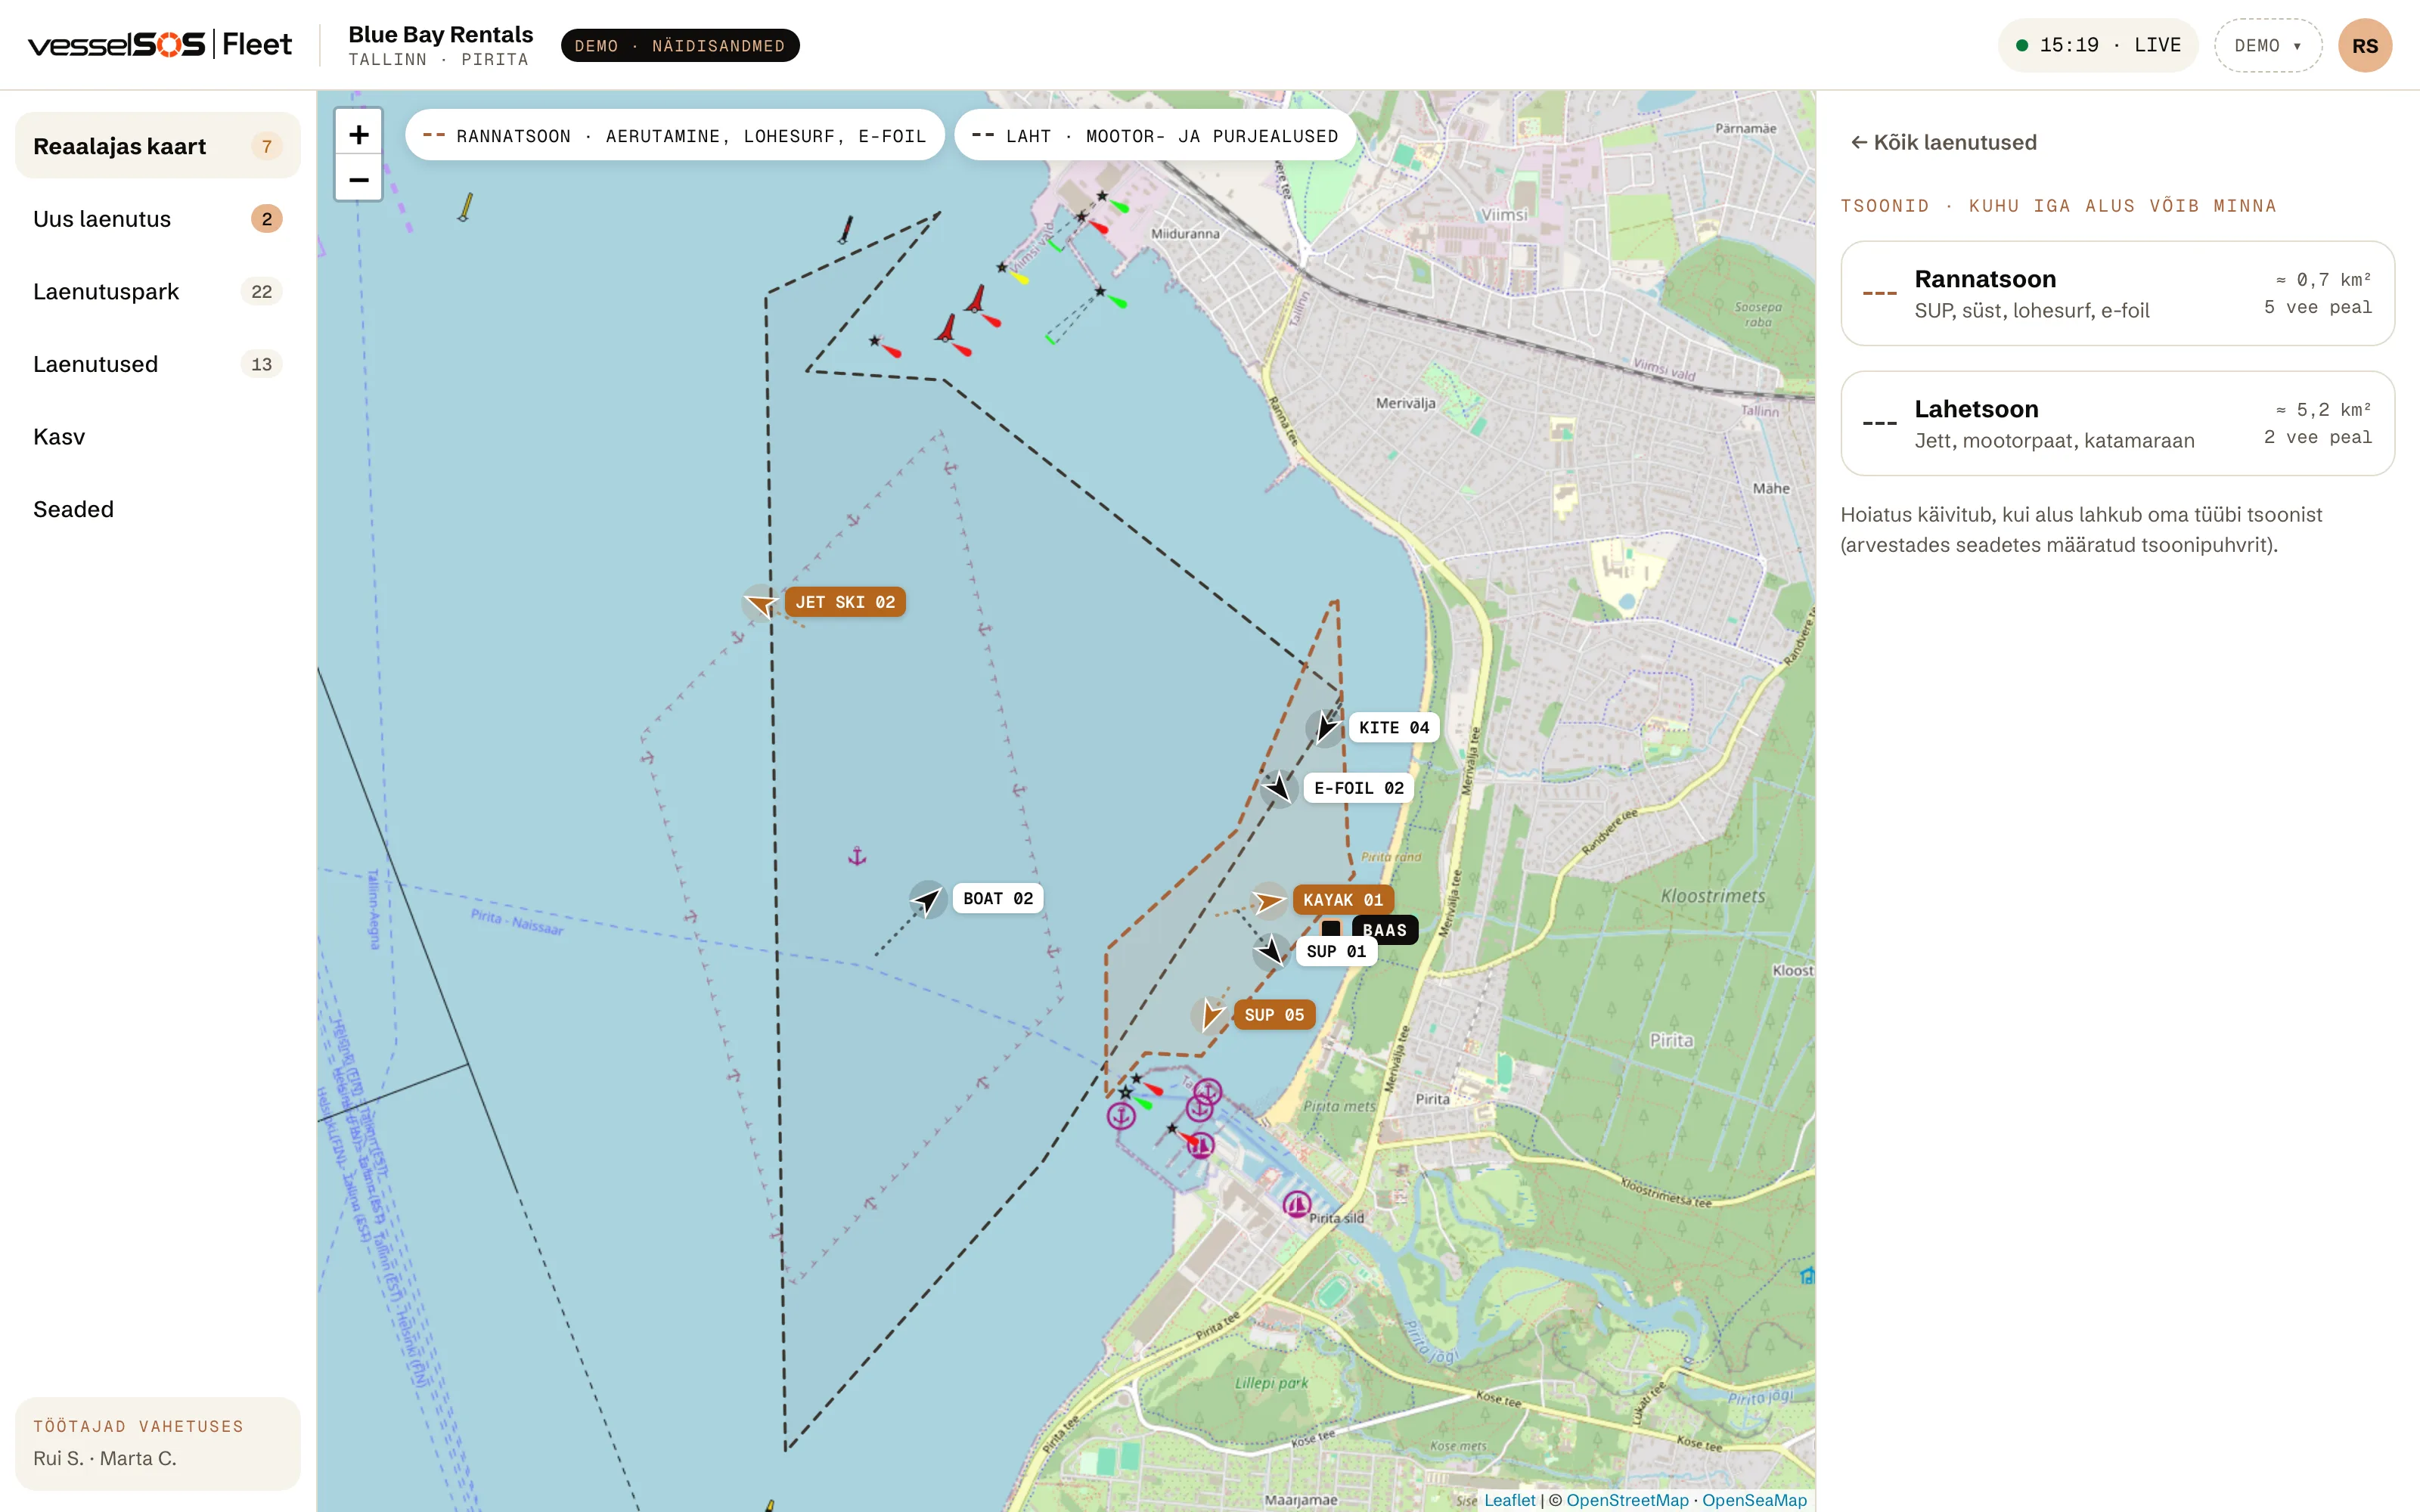Screen dimensions: 2420x1512
Task: Go back to Kõik laenutused
Action: point(1943,142)
